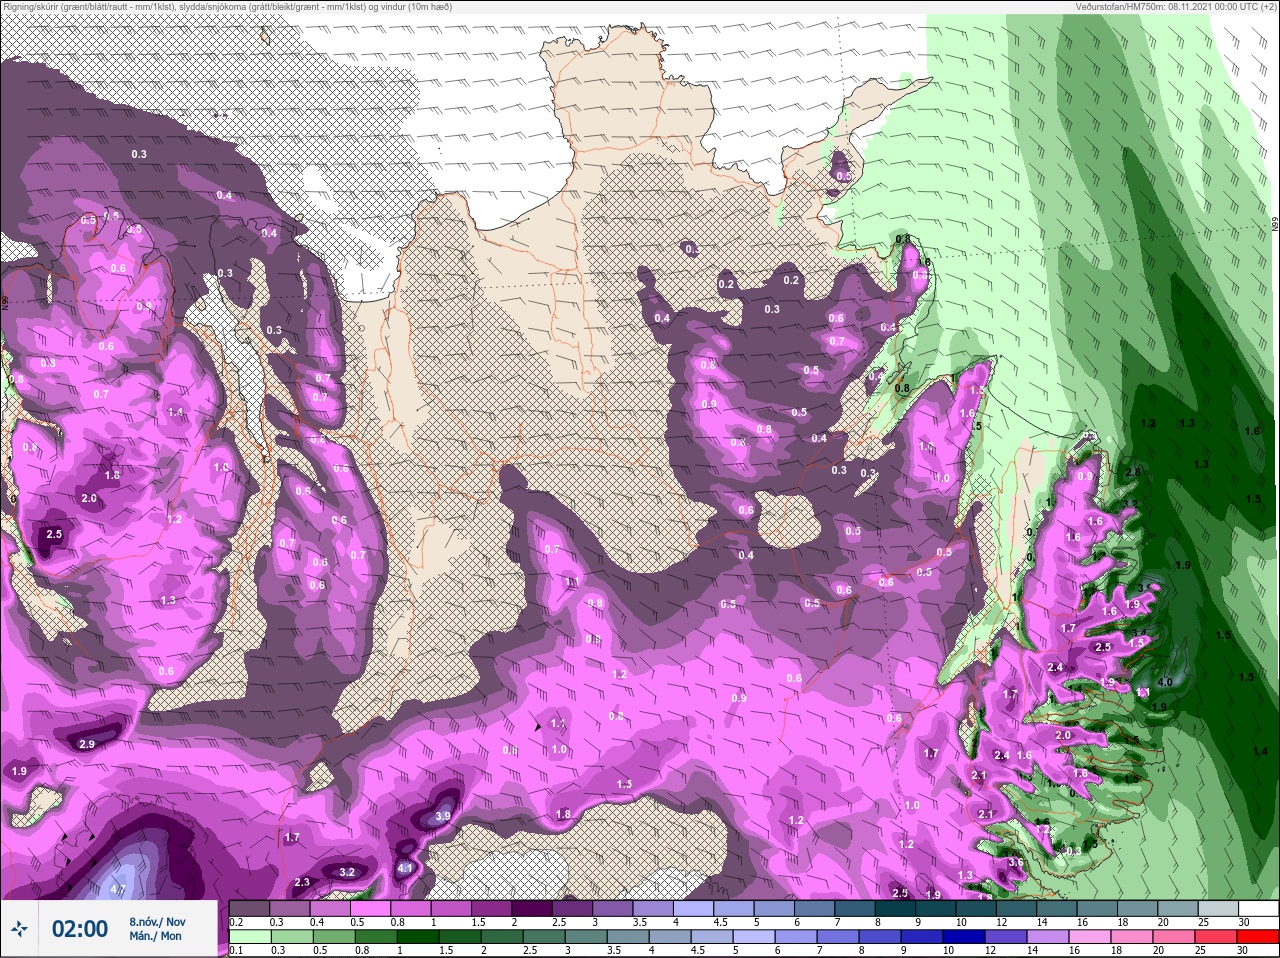
Task: Pick upper legend swatch between 8 and 9
Action: [897, 908]
